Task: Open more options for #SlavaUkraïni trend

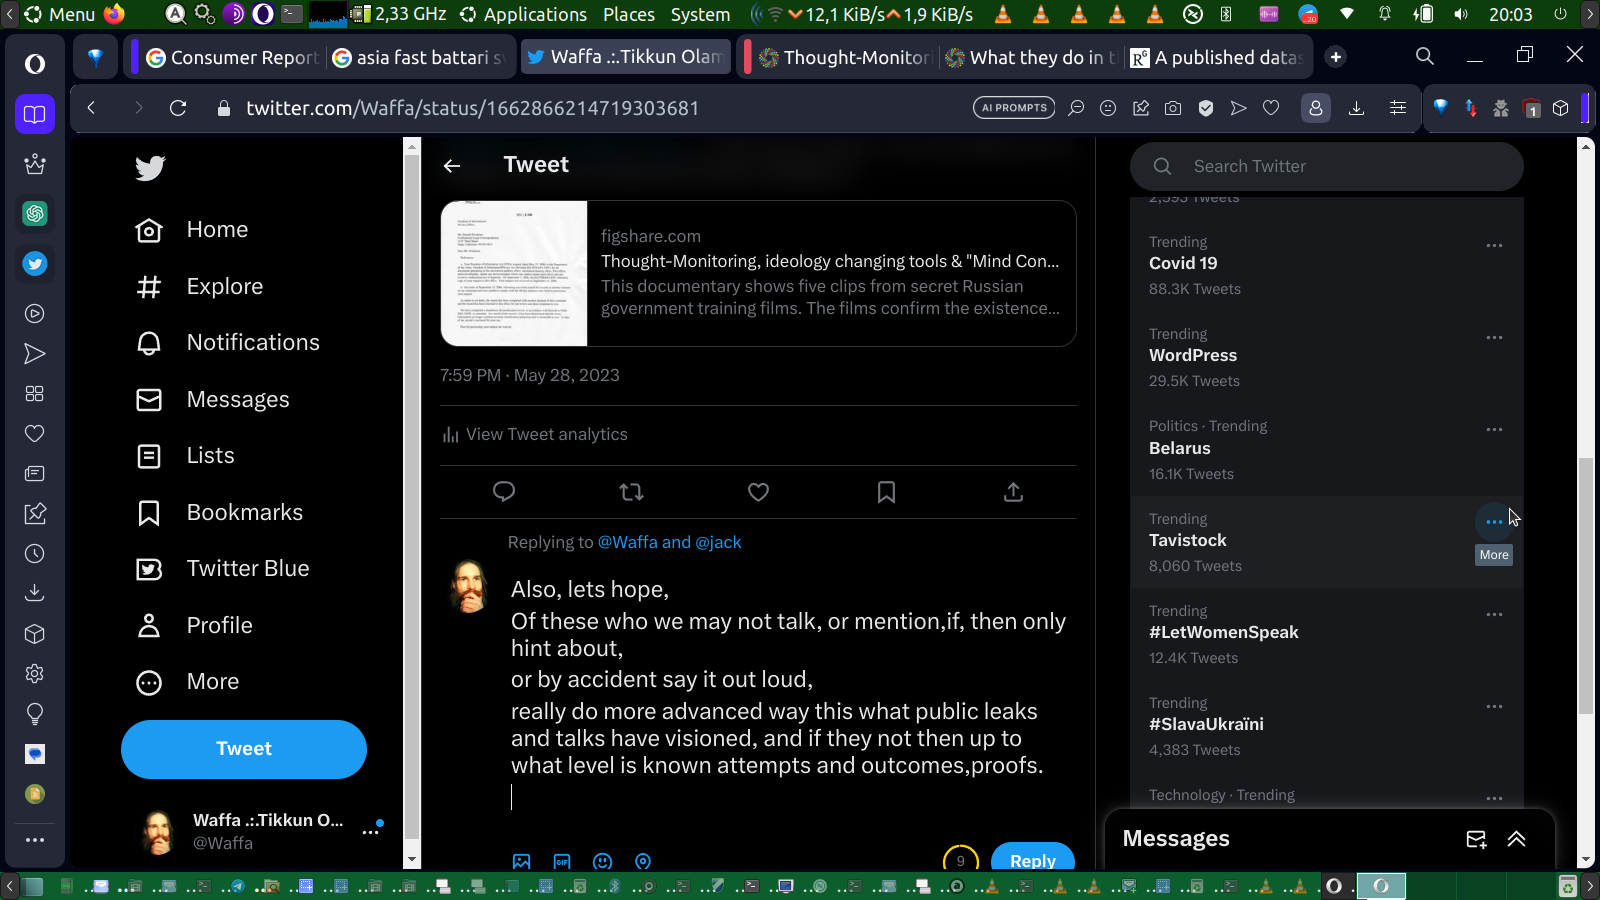Action: pyautogui.click(x=1494, y=706)
